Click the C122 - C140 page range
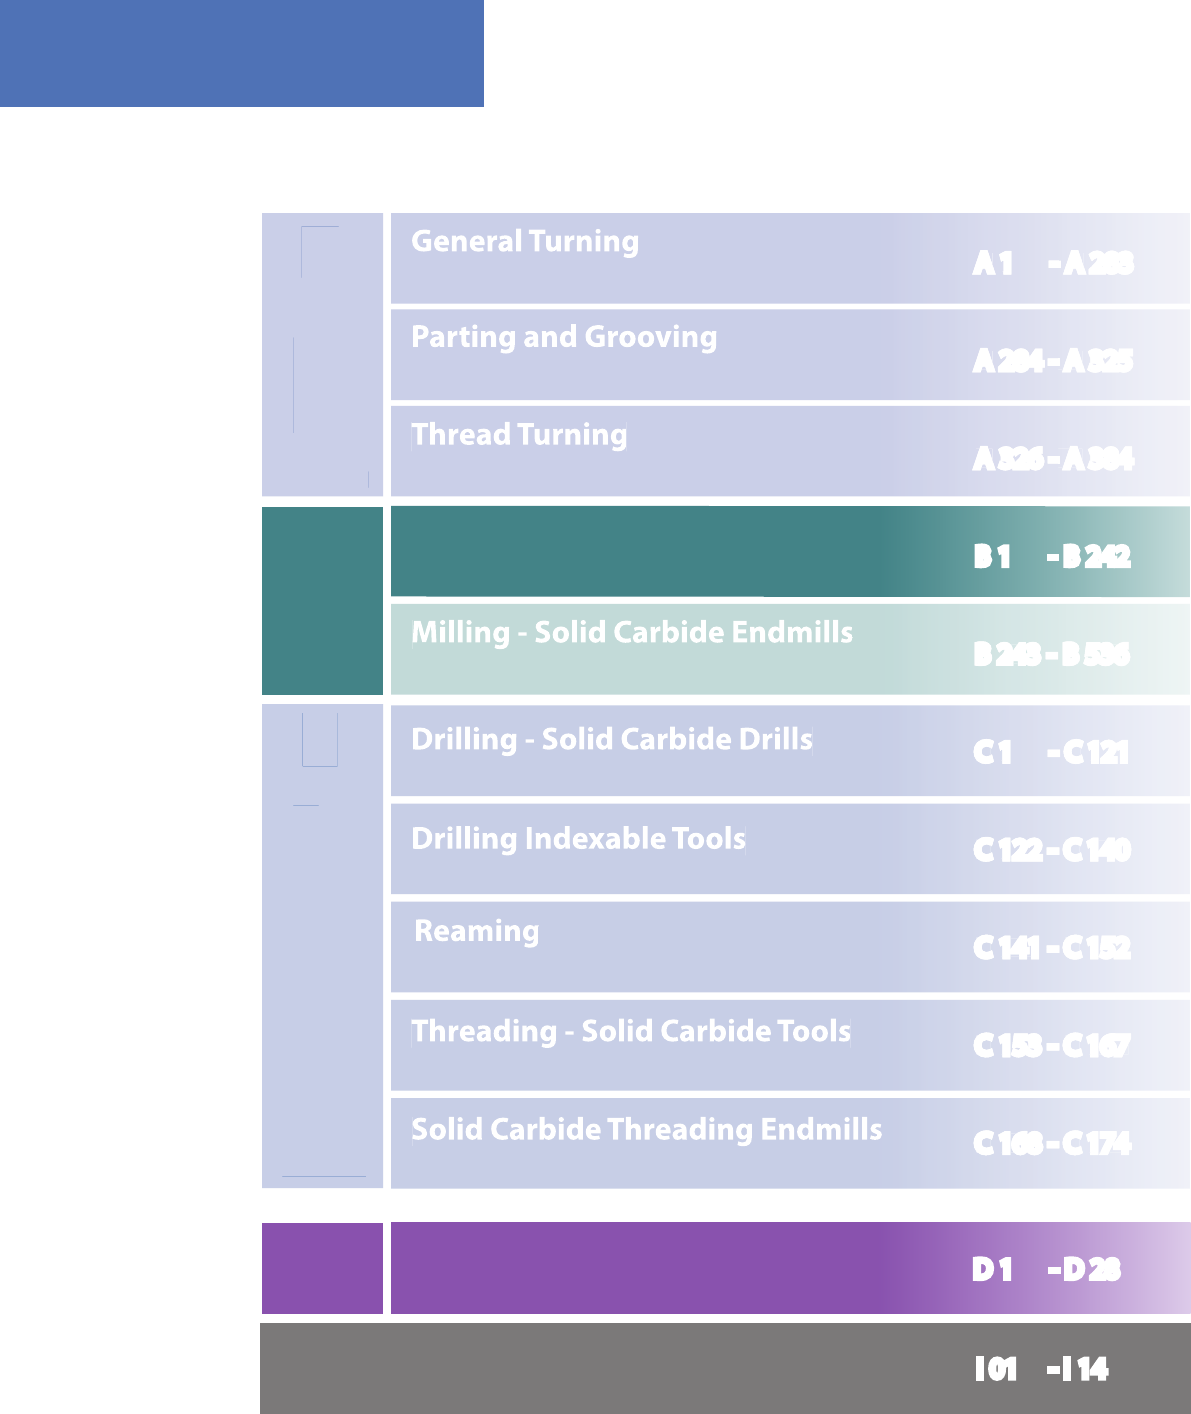Screen dimensions: 1191x1414 coord(1052,850)
